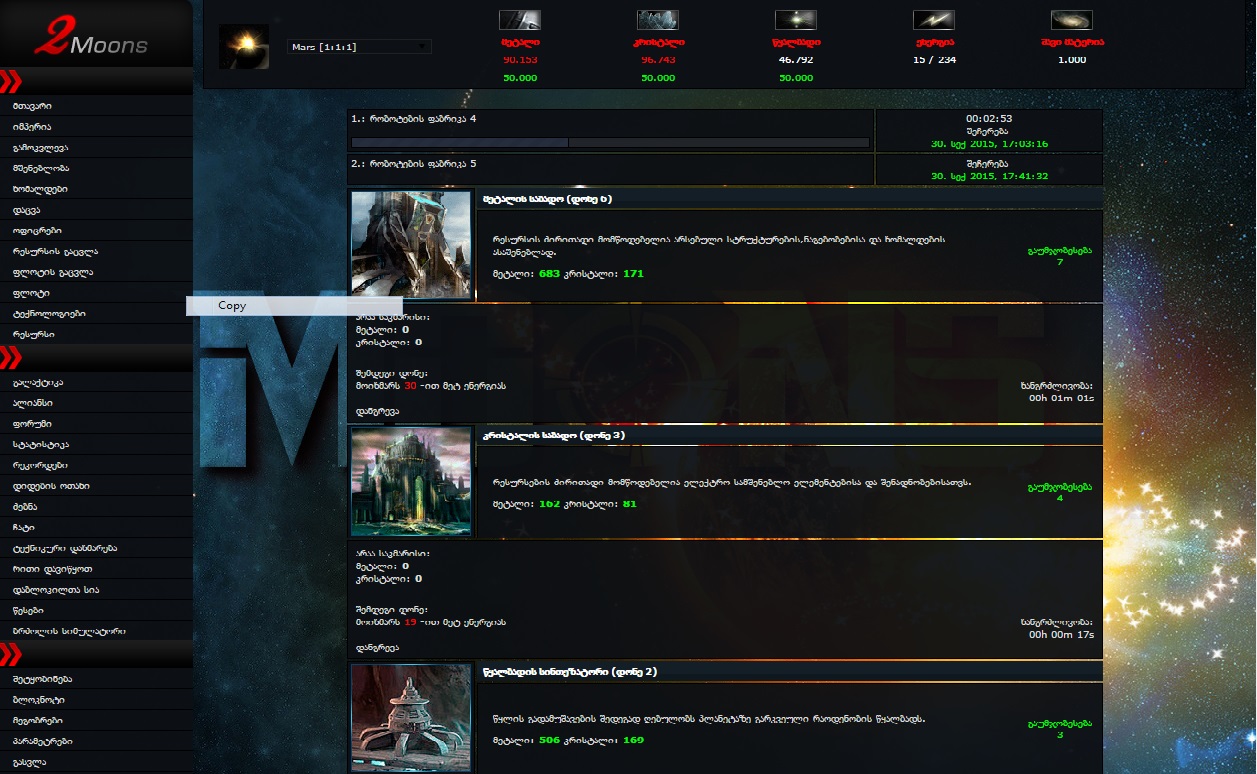
Task: Open the metal mine building image
Action: (411, 245)
